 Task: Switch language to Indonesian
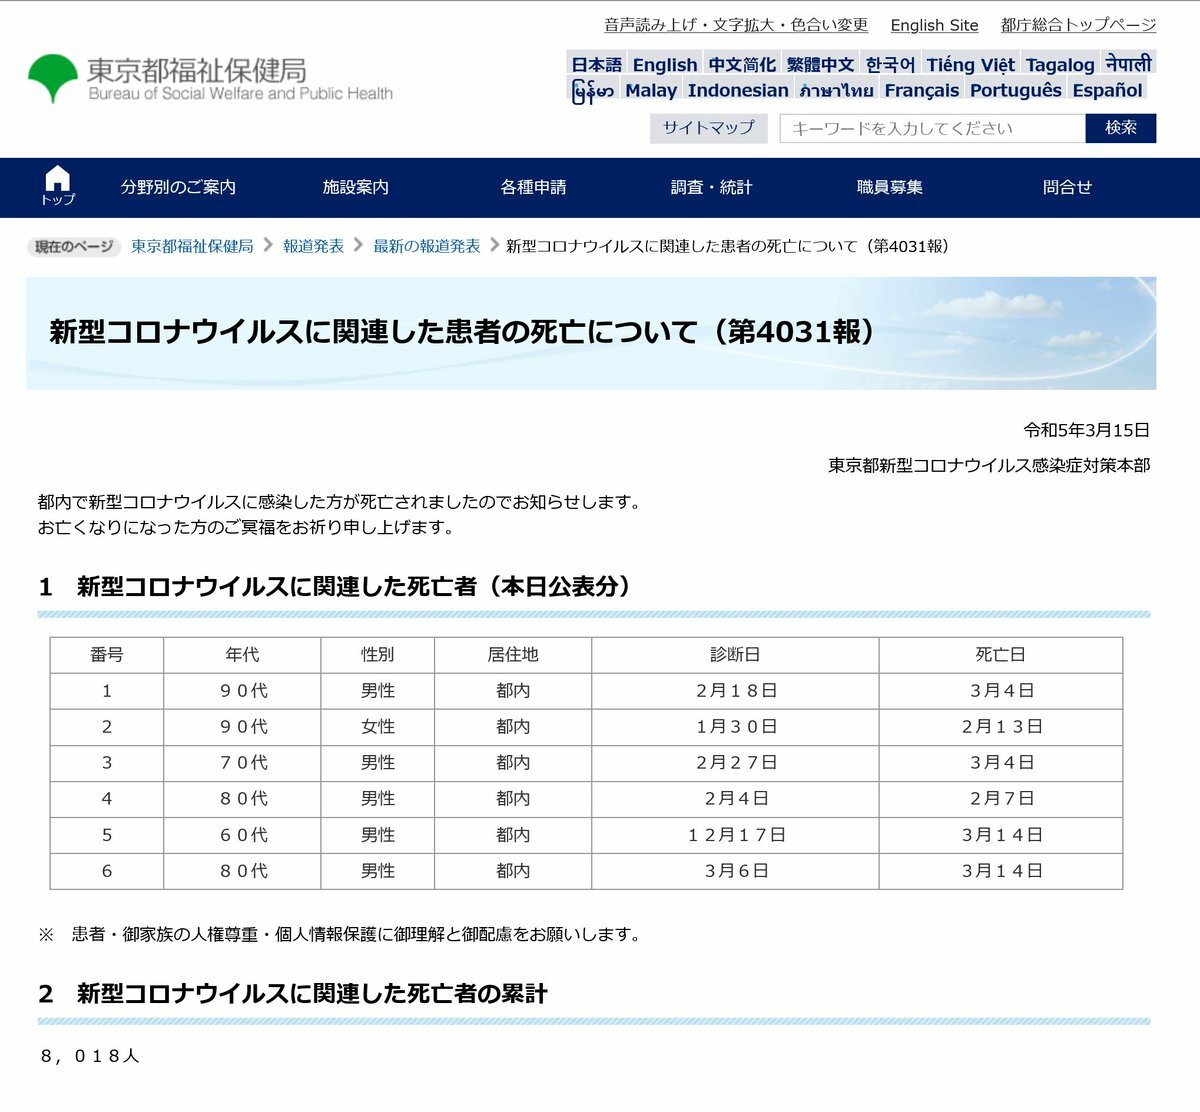[x=738, y=90]
